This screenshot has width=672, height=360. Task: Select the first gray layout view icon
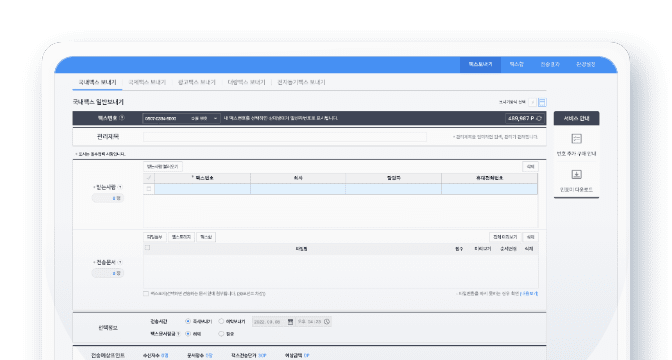coord(533,102)
